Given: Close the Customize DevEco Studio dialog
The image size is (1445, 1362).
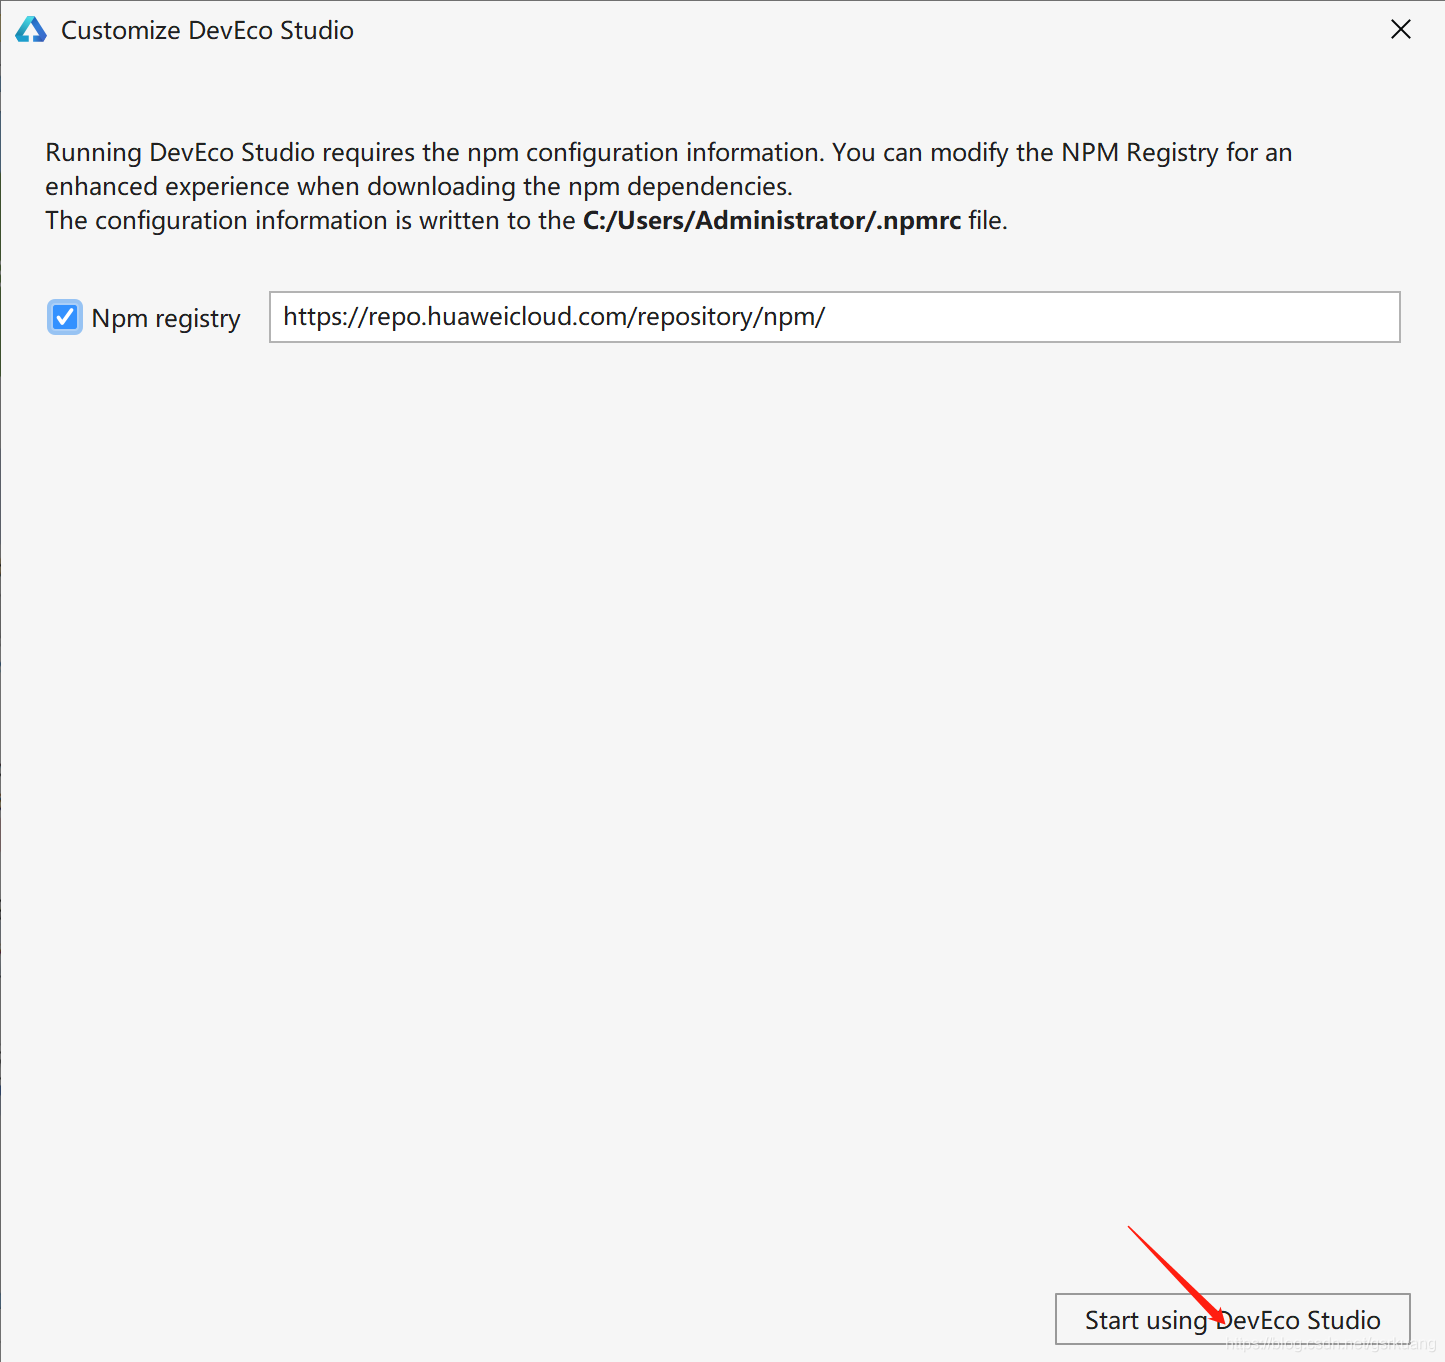Looking at the screenshot, I should click(x=1400, y=30).
